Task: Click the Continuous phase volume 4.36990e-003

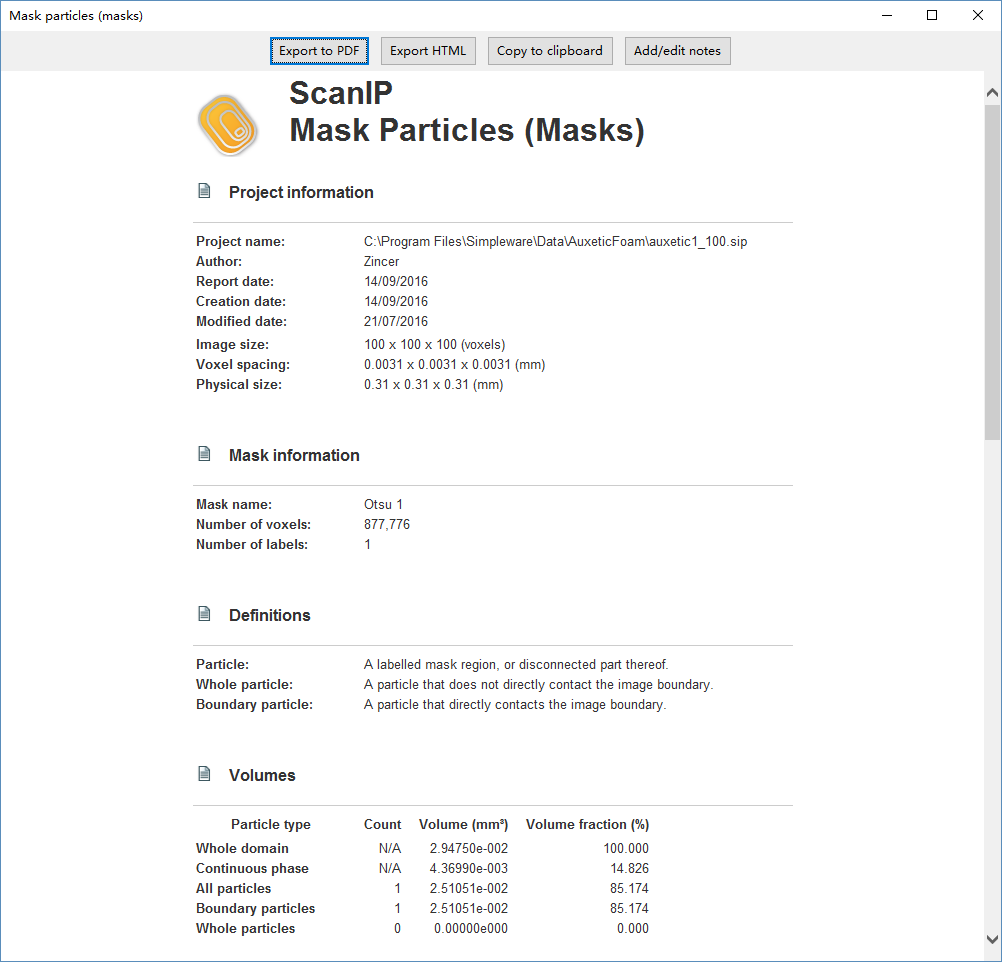Action: 468,868
